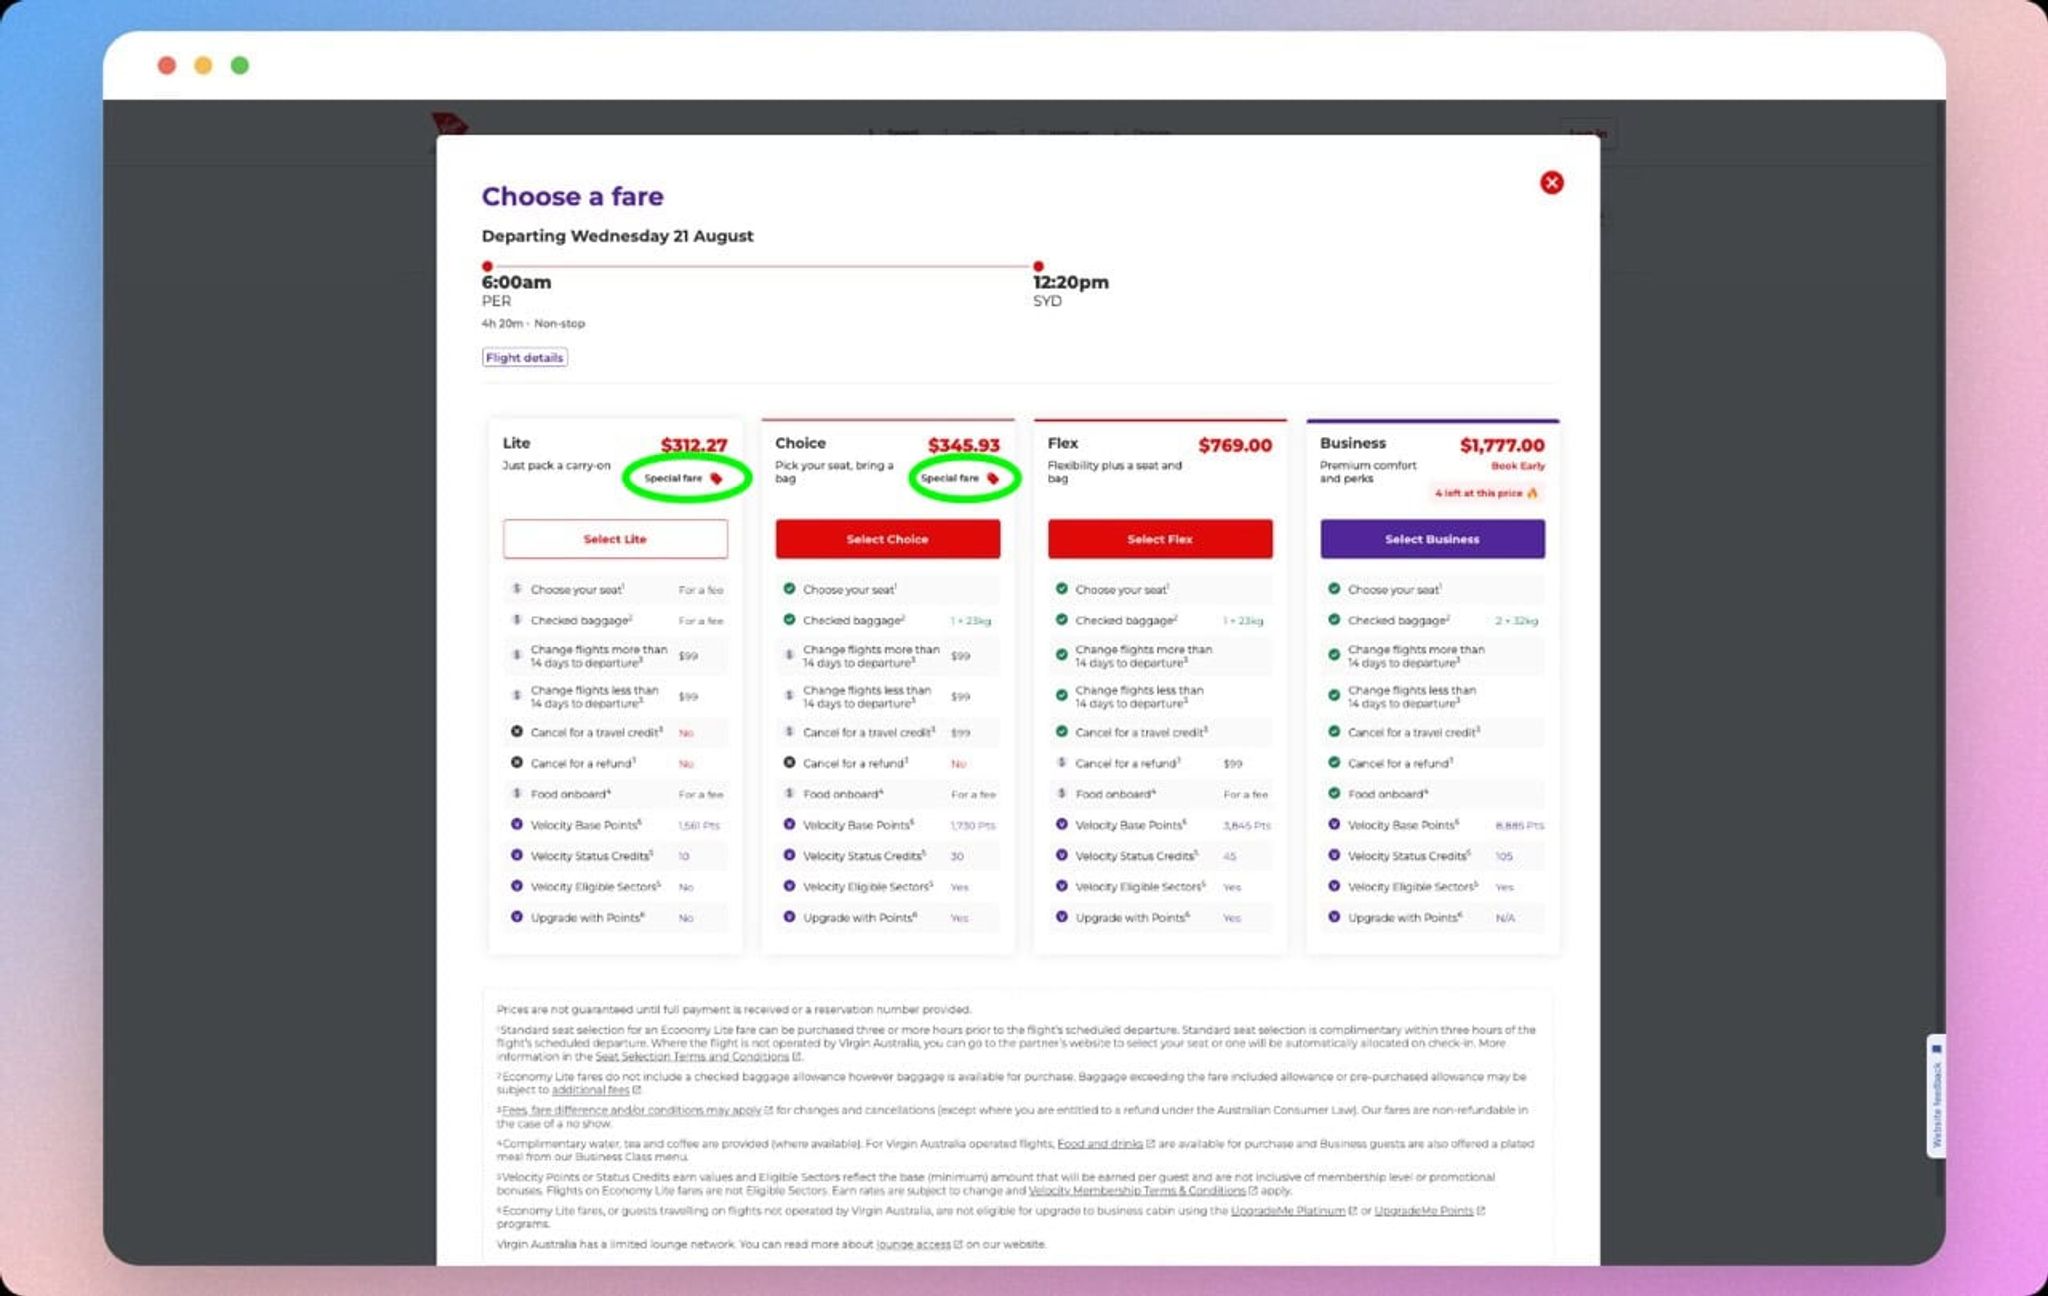2048x1296 pixels.
Task: Click green check next to Choice 'Choose your seat'
Action: 789,589
